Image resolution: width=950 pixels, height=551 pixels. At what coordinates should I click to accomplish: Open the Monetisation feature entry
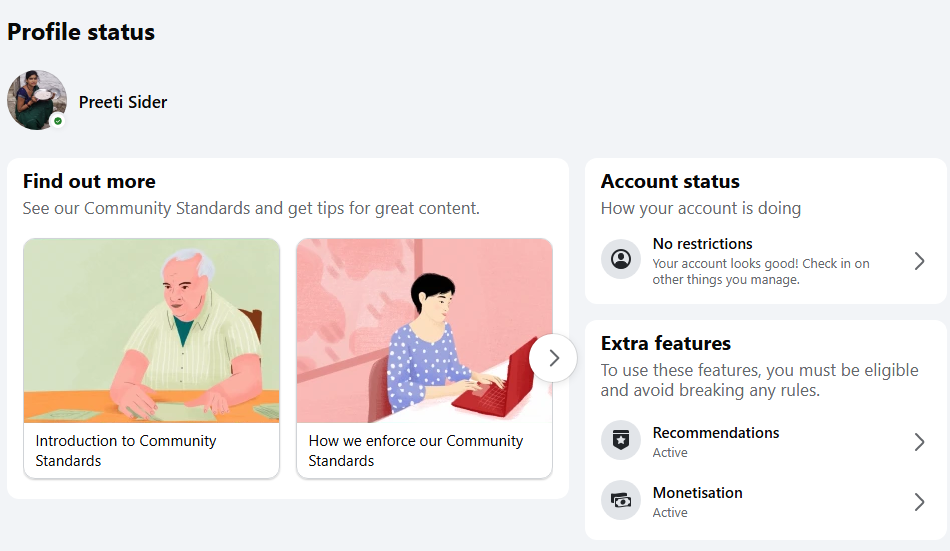pyautogui.click(x=765, y=501)
